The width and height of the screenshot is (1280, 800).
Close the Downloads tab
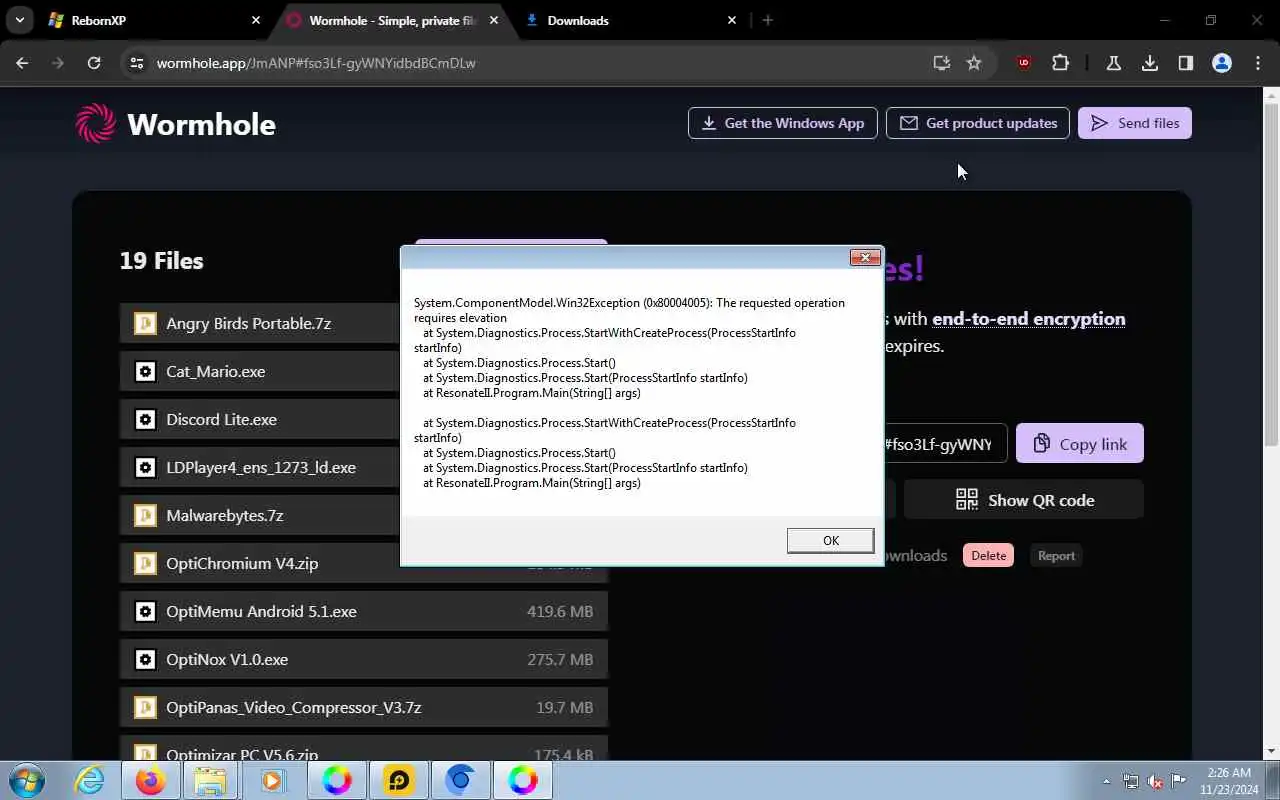(x=732, y=20)
